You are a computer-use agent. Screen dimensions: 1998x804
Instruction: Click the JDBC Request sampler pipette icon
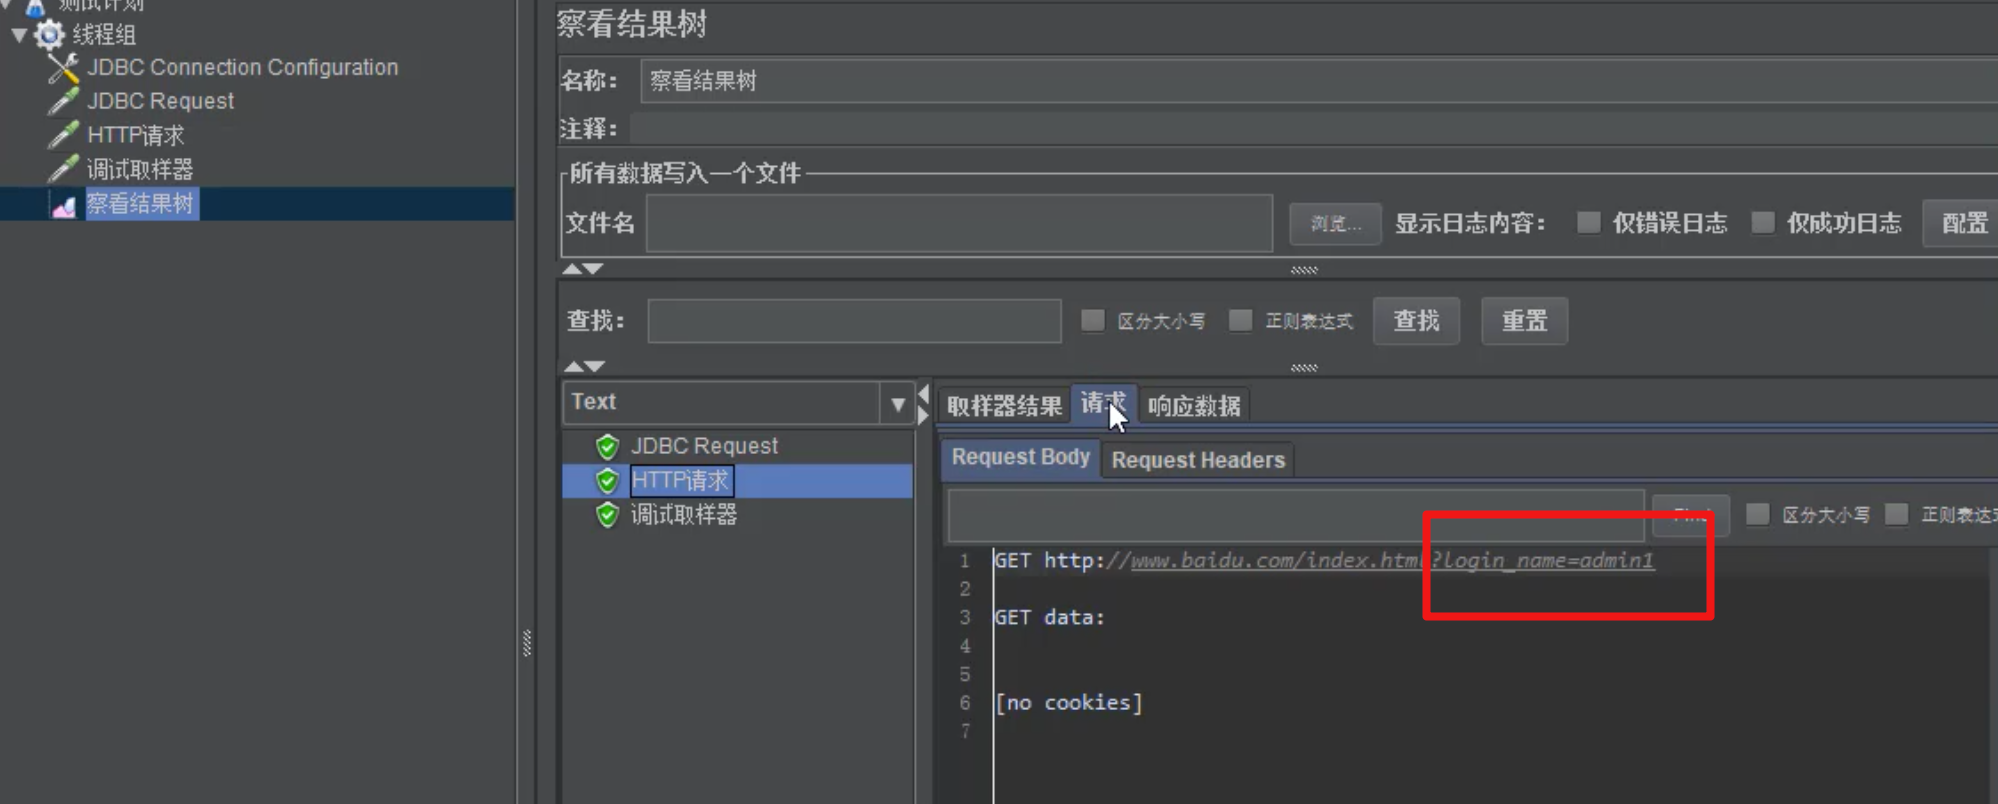(63, 101)
